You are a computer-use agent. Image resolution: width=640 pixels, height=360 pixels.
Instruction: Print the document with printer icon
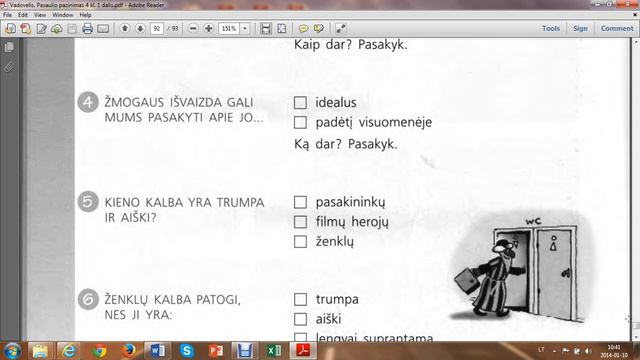click(87, 29)
